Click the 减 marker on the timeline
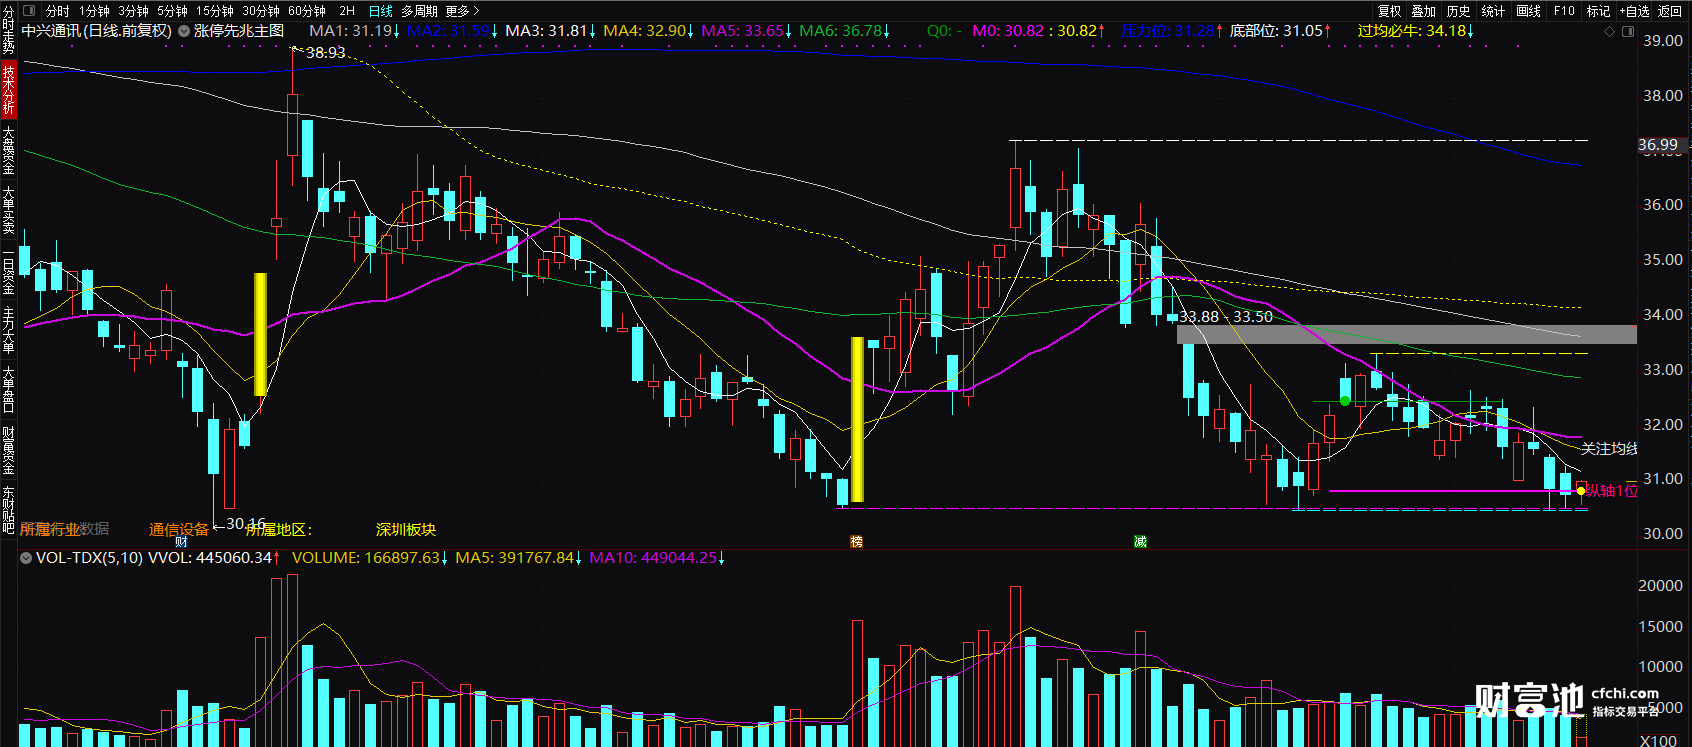The height and width of the screenshot is (747, 1692). 1140,541
